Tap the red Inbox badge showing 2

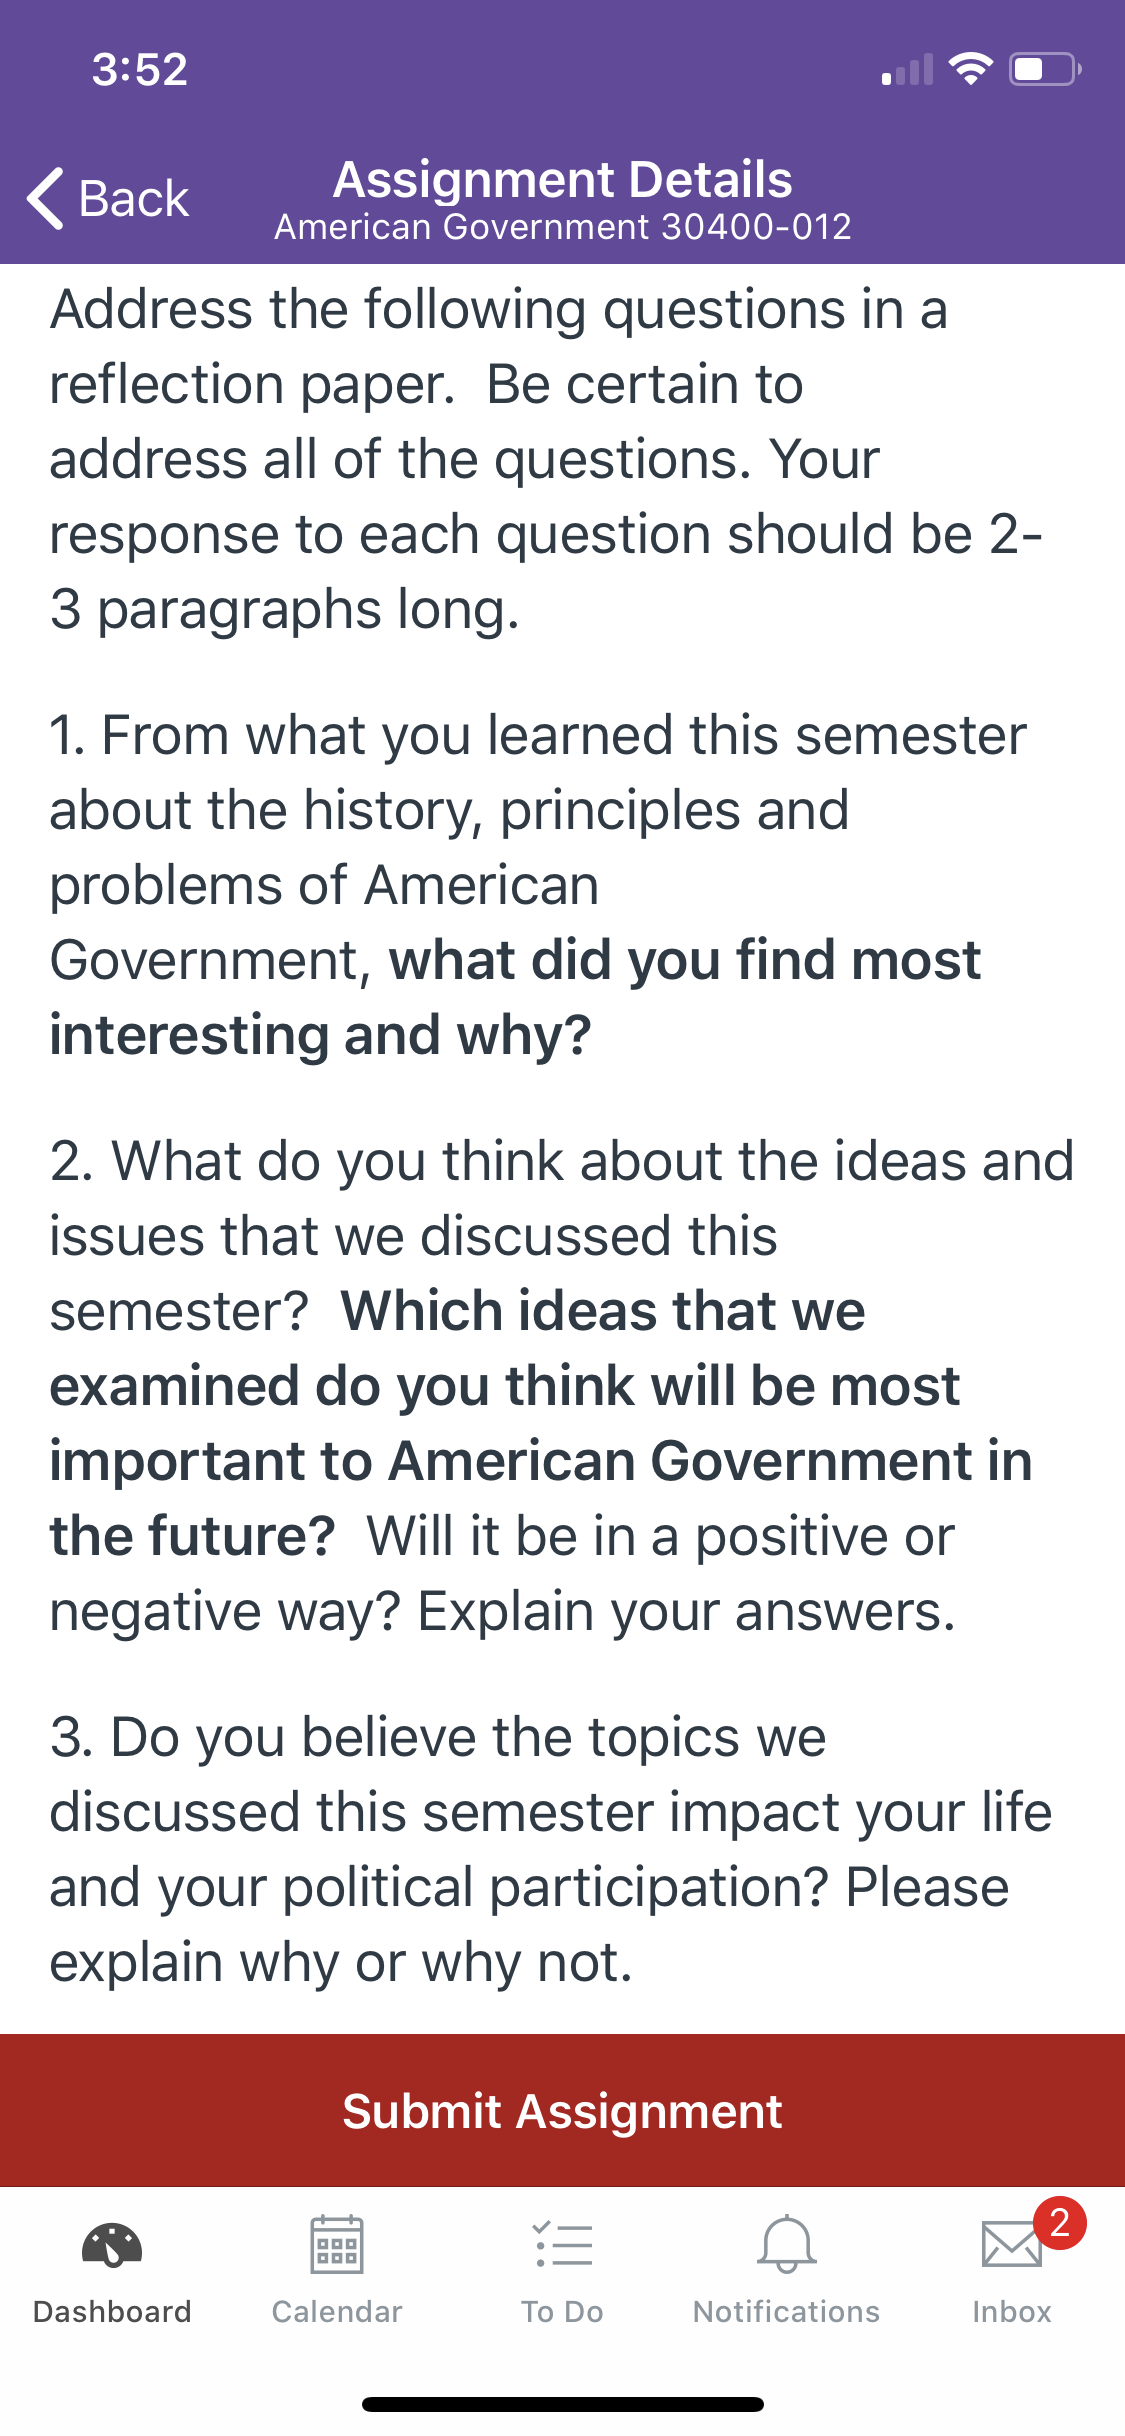pyautogui.click(x=1060, y=2223)
